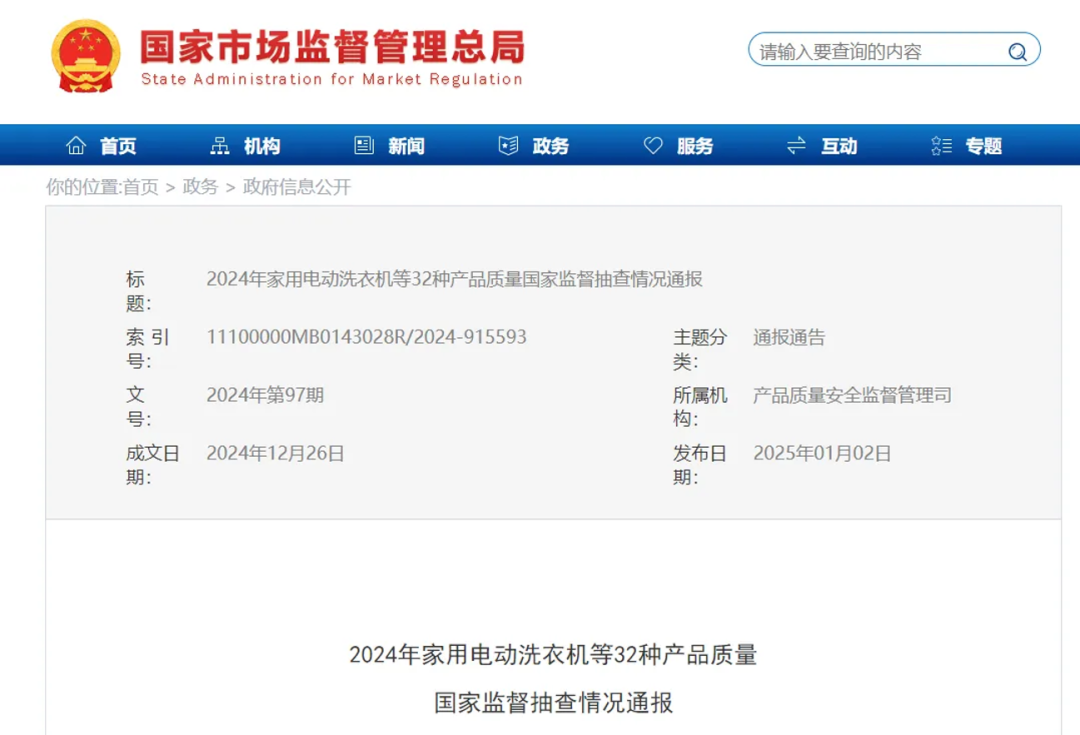Viewport: 1080px width, 735px height.
Task: Click the list icon beside 专题
Action: 941,146
